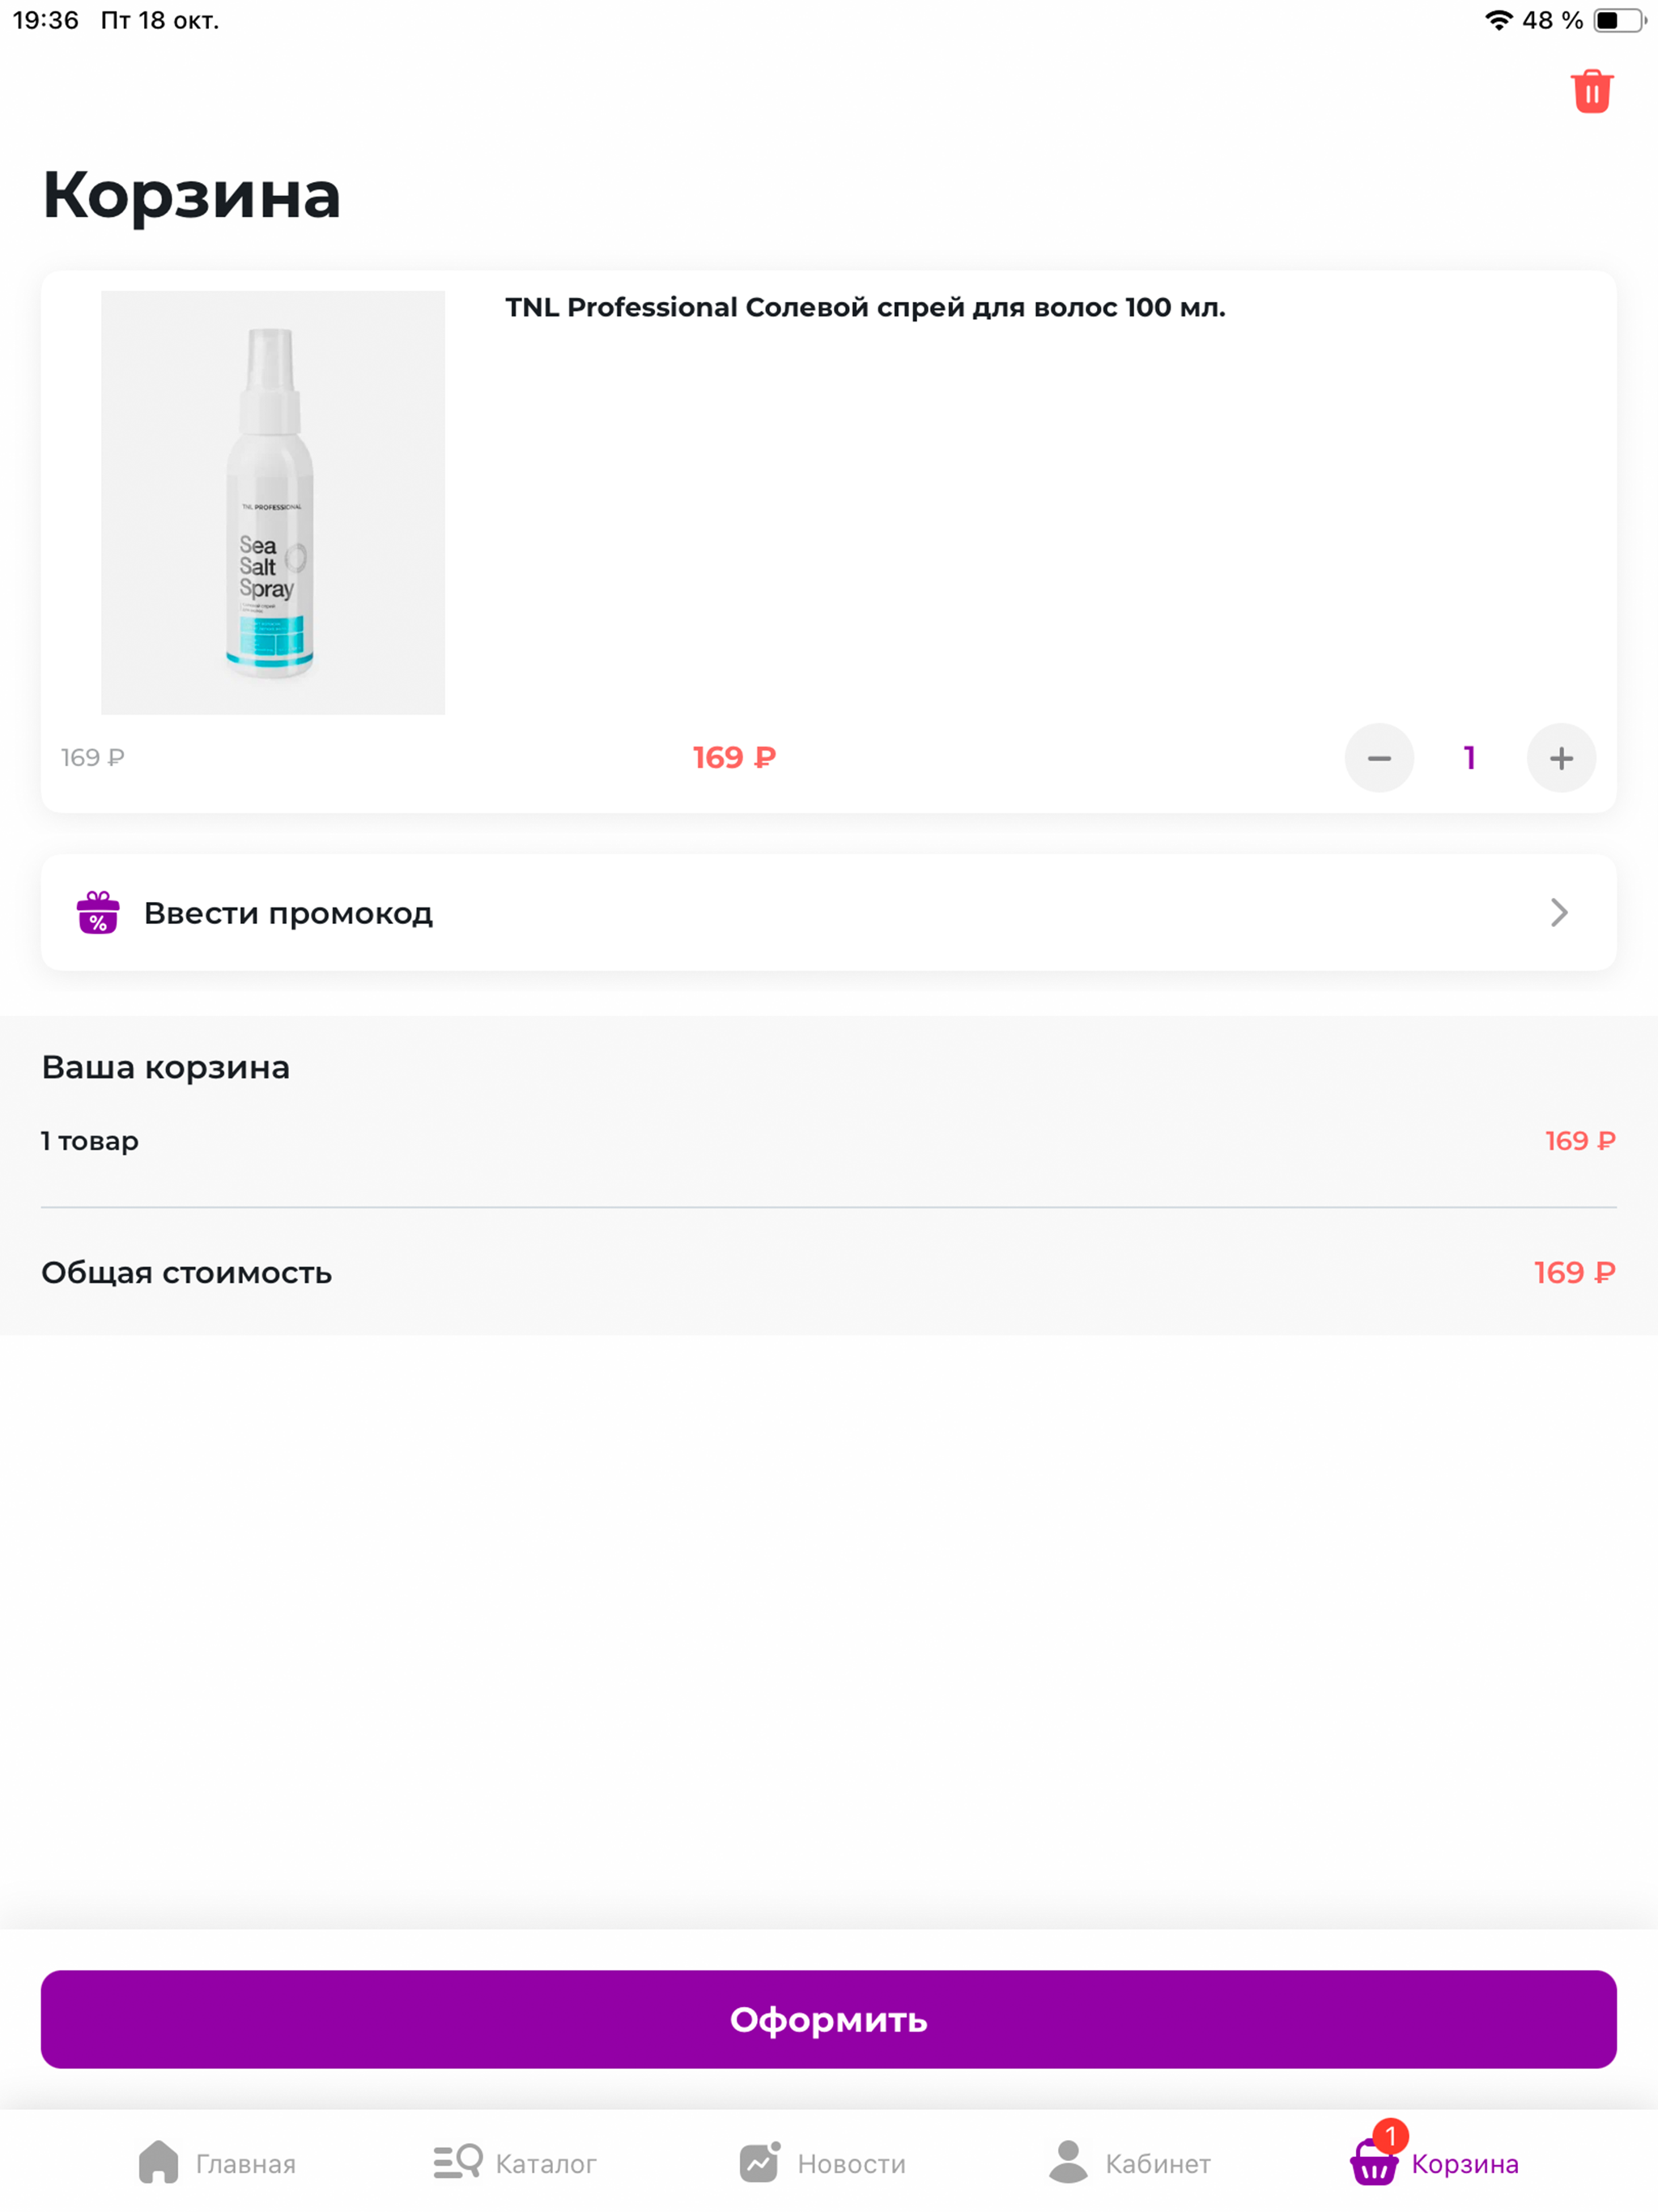Image resolution: width=1658 pixels, height=2212 pixels.
Task: Go to the Кабинет tab label
Action: (1158, 2164)
